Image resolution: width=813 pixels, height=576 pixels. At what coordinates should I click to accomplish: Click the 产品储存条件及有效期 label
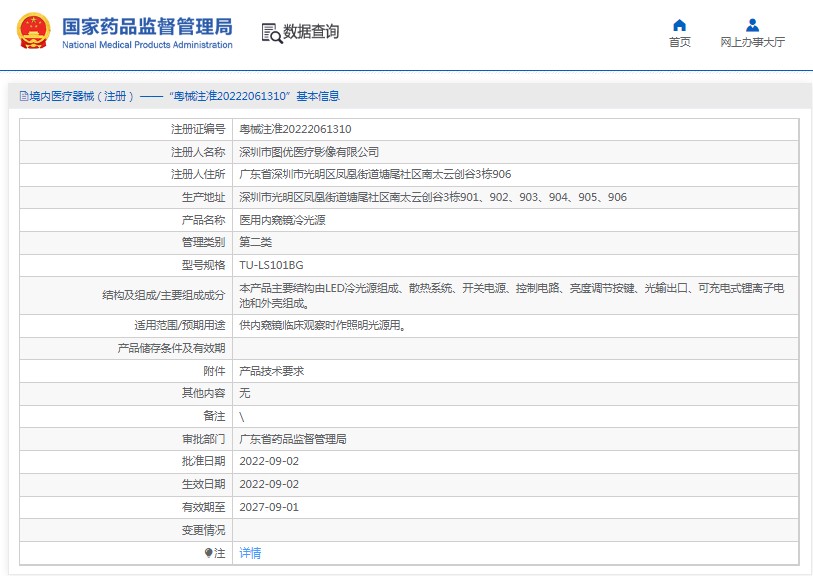tap(171, 348)
